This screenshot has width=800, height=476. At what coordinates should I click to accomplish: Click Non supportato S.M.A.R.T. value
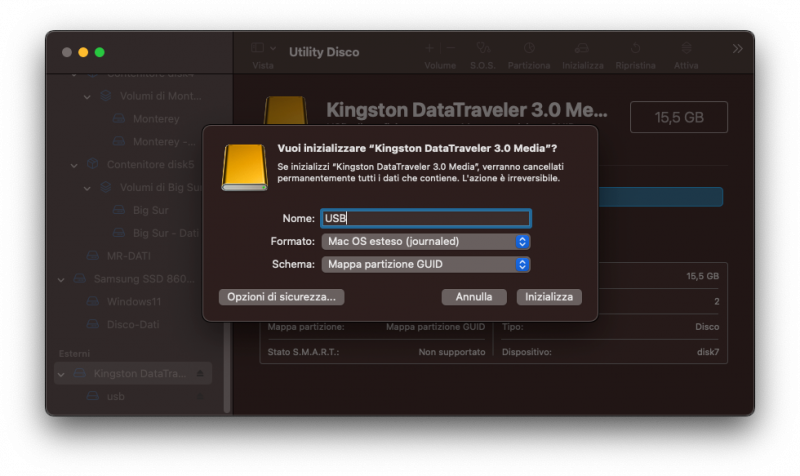452,352
